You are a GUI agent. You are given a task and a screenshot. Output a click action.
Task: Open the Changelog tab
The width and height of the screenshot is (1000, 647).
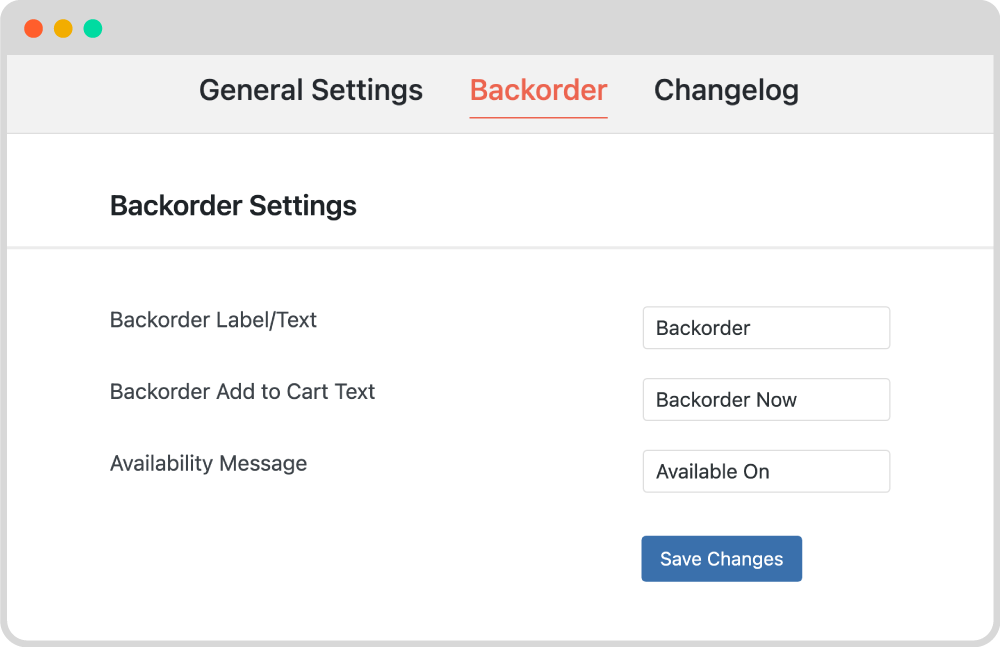[726, 90]
